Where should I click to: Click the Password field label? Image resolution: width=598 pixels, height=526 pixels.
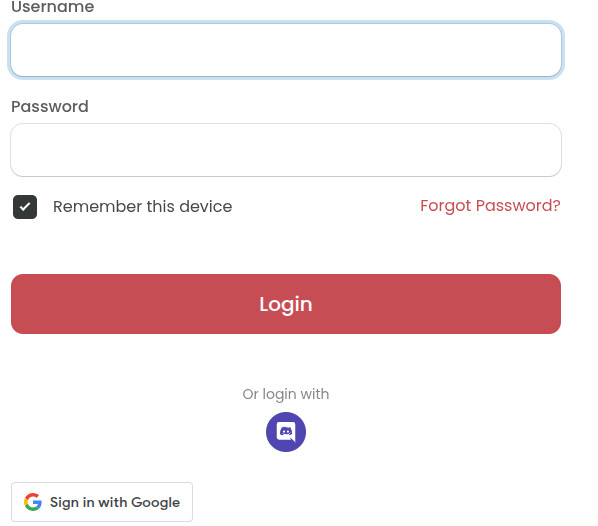(50, 106)
